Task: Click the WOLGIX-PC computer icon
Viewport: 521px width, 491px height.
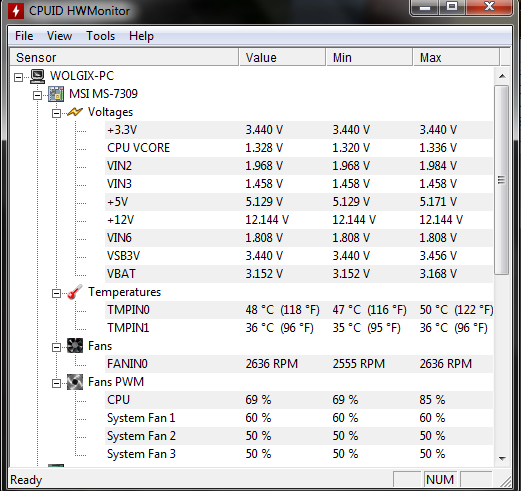Action: coord(37,76)
